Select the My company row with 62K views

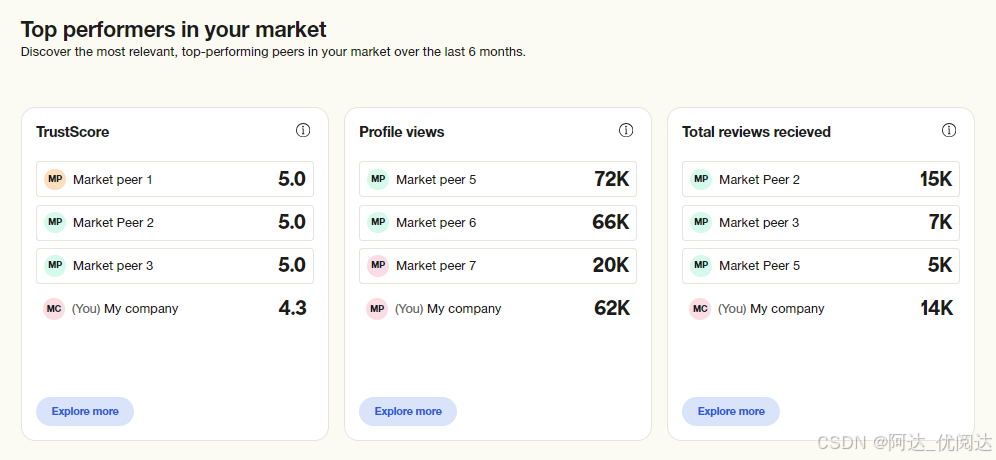tap(498, 309)
